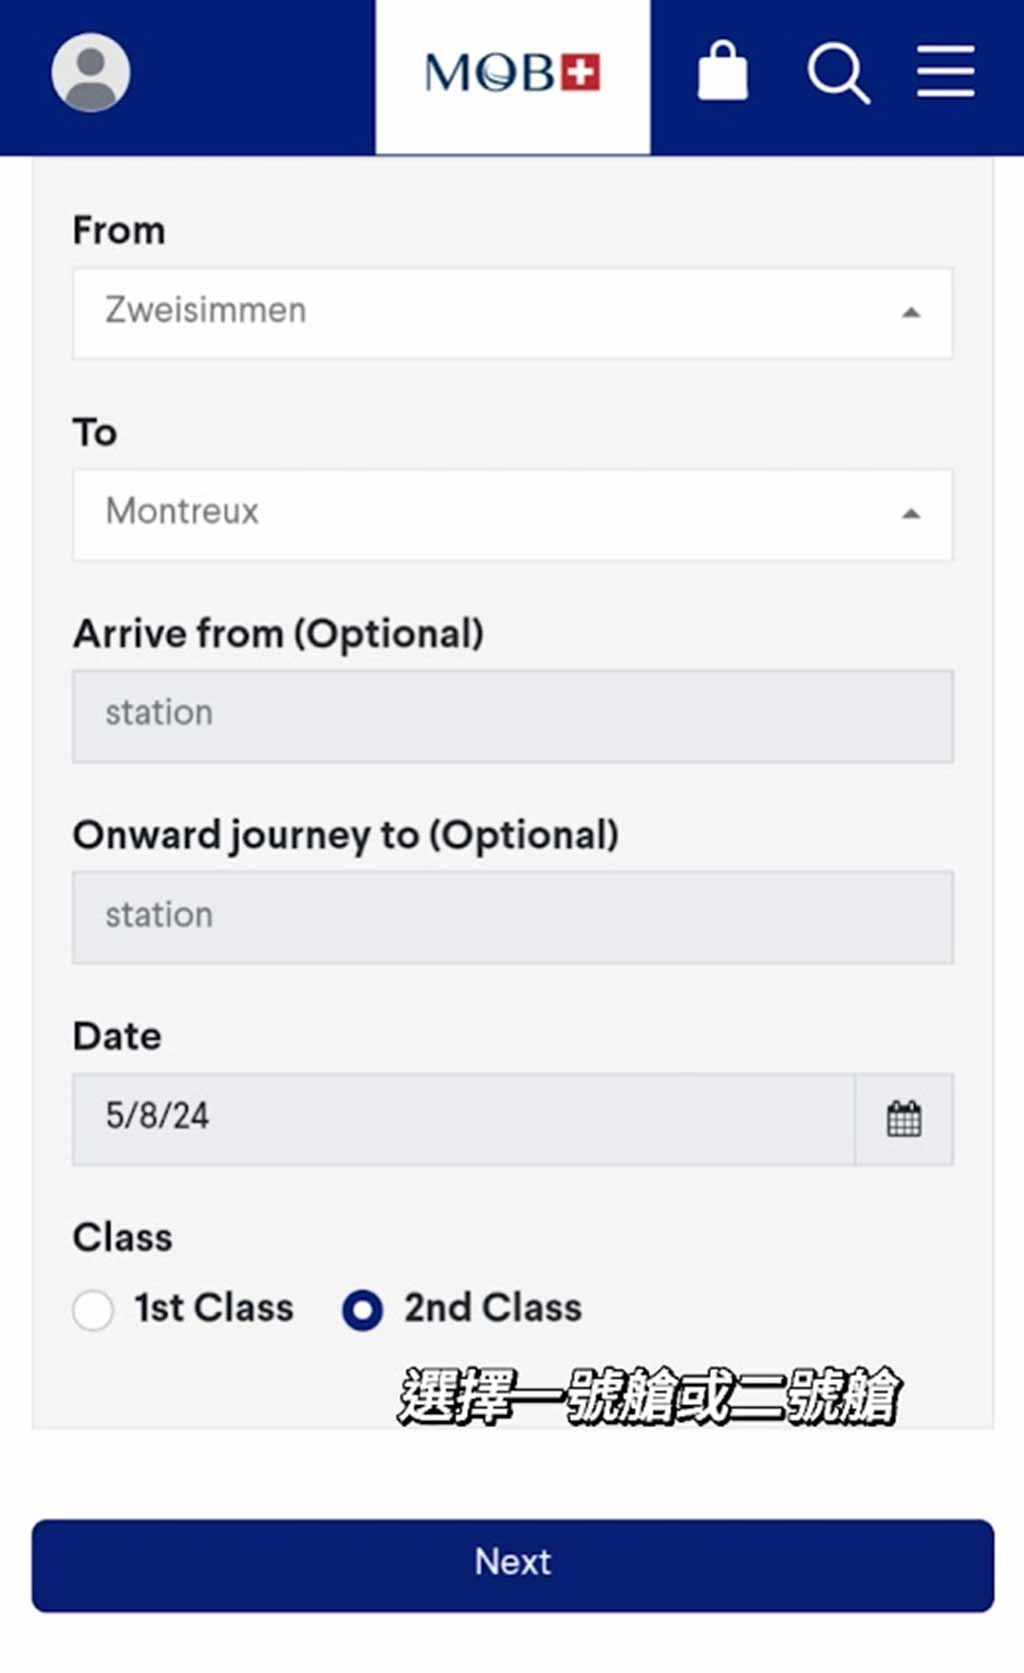Open the calendar date picker icon
The height and width of the screenshot is (1673, 1024).
(x=904, y=1119)
